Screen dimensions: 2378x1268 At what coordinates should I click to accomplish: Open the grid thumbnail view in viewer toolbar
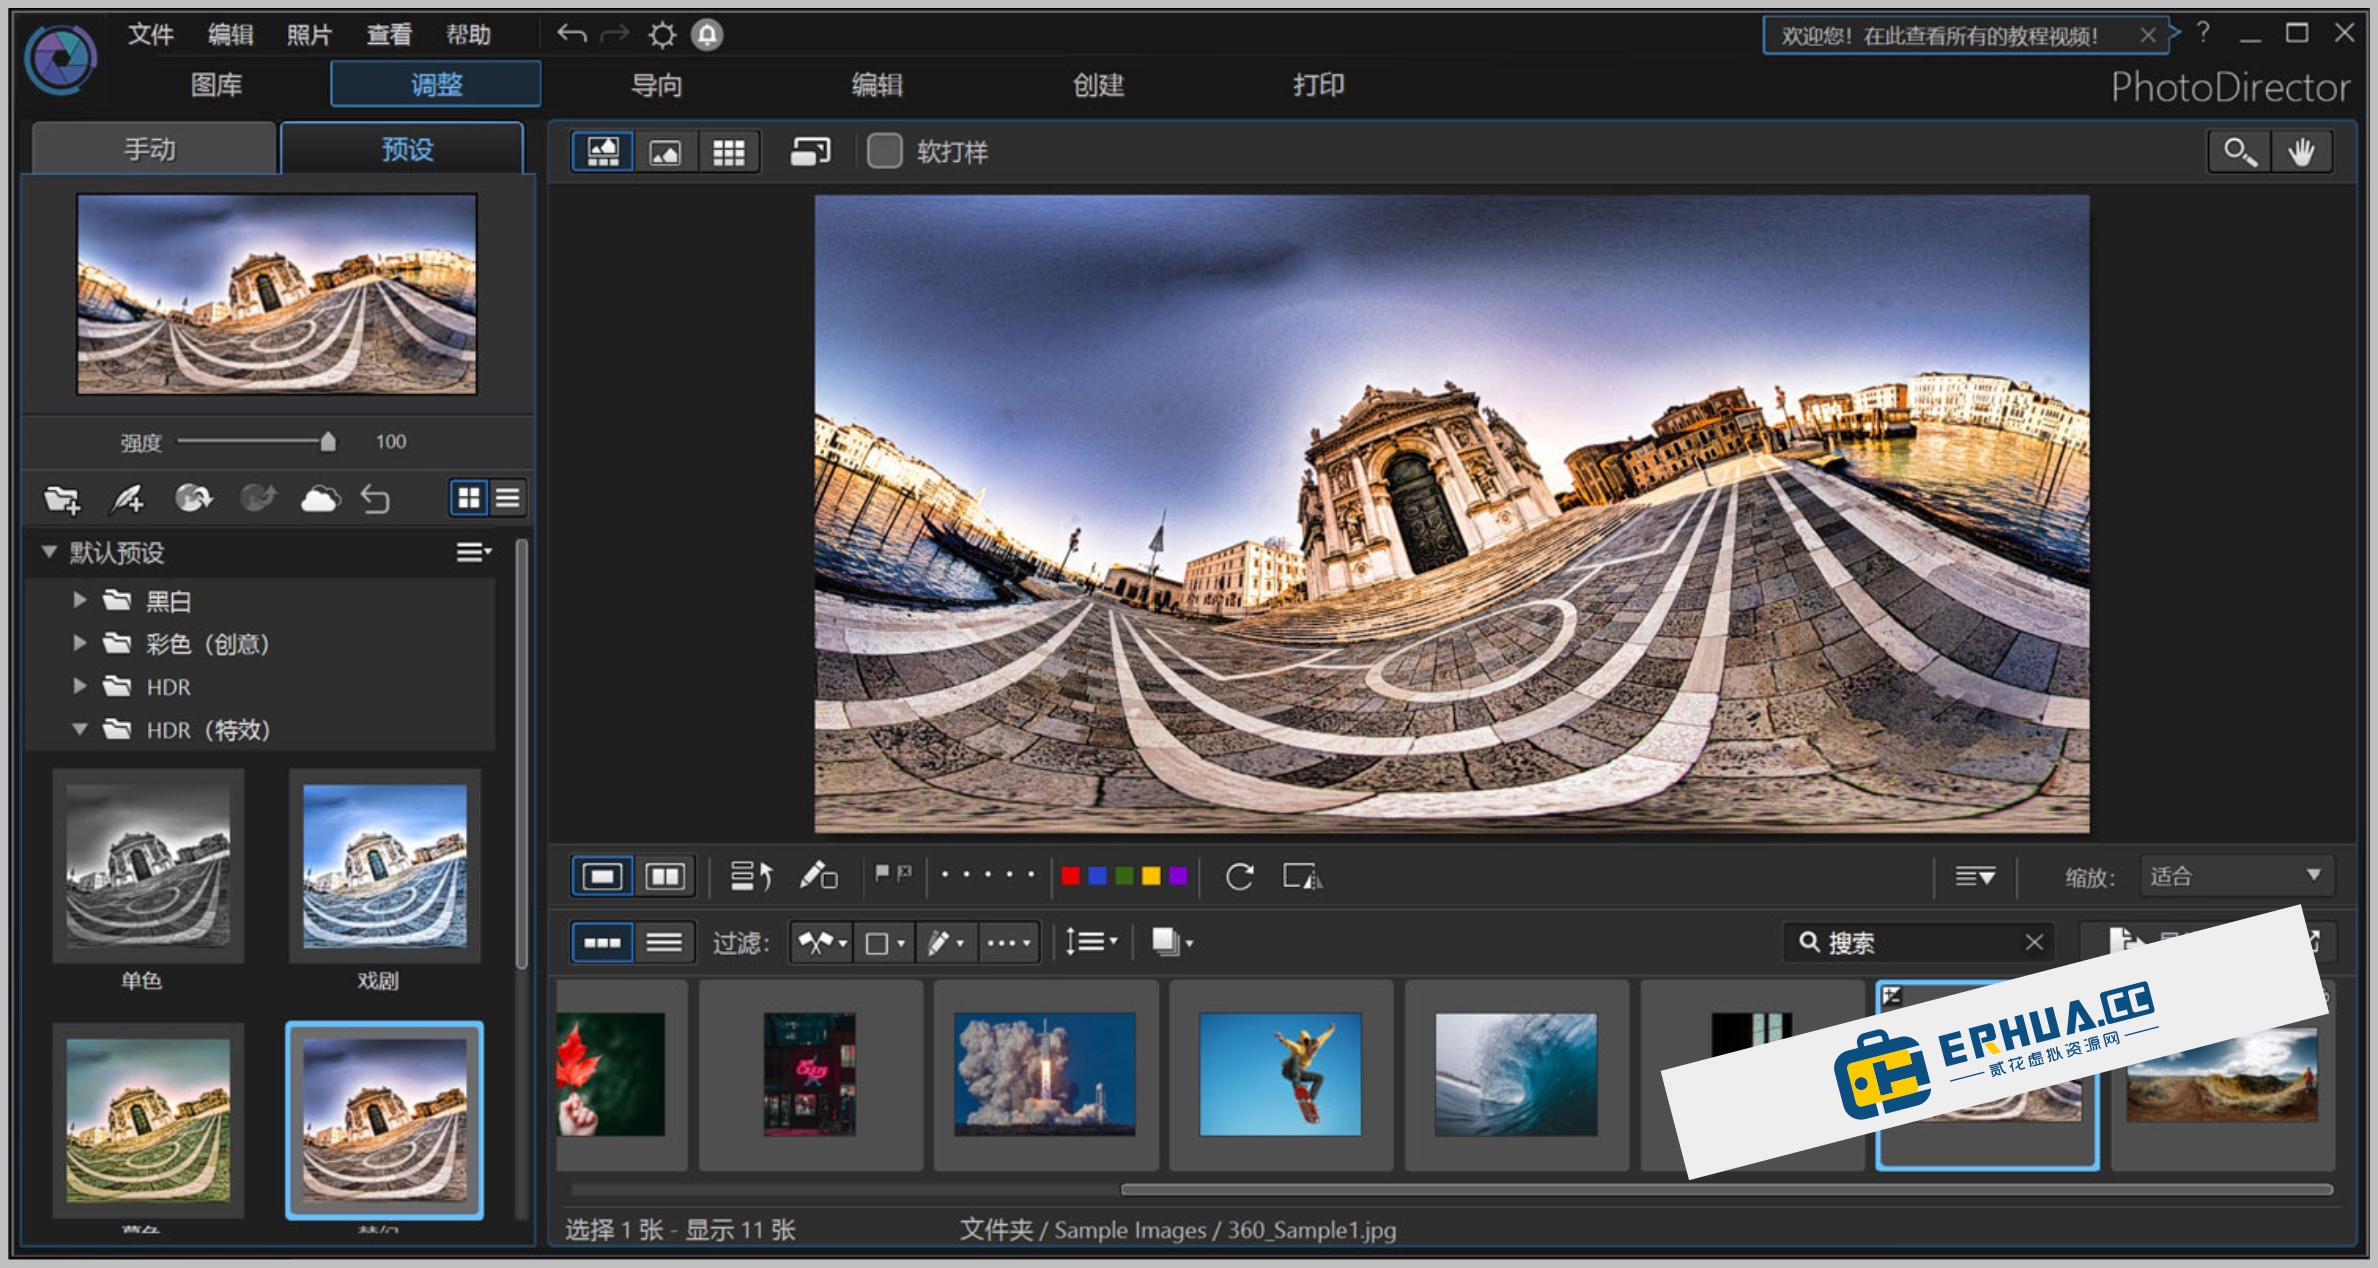coord(729,151)
